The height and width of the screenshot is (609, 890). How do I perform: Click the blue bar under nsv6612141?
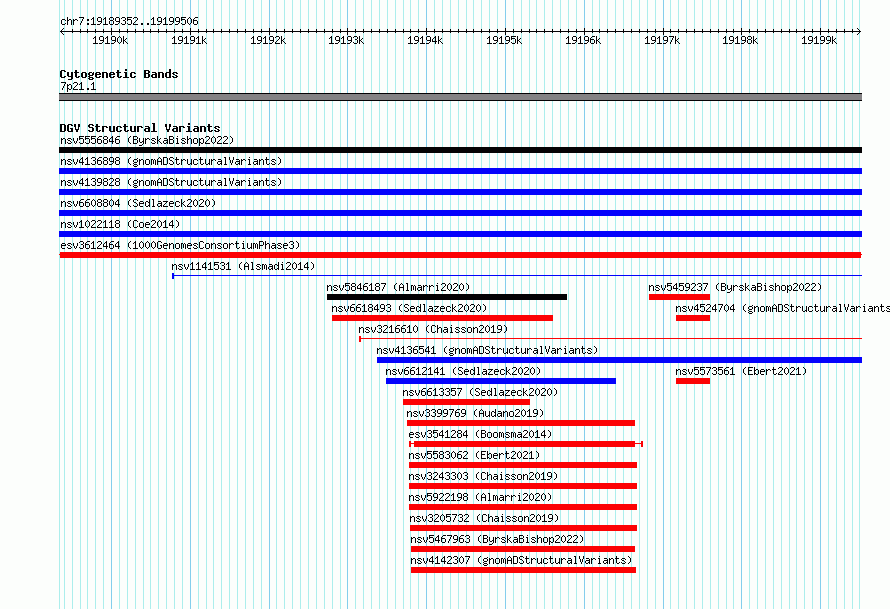pos(501,381)
